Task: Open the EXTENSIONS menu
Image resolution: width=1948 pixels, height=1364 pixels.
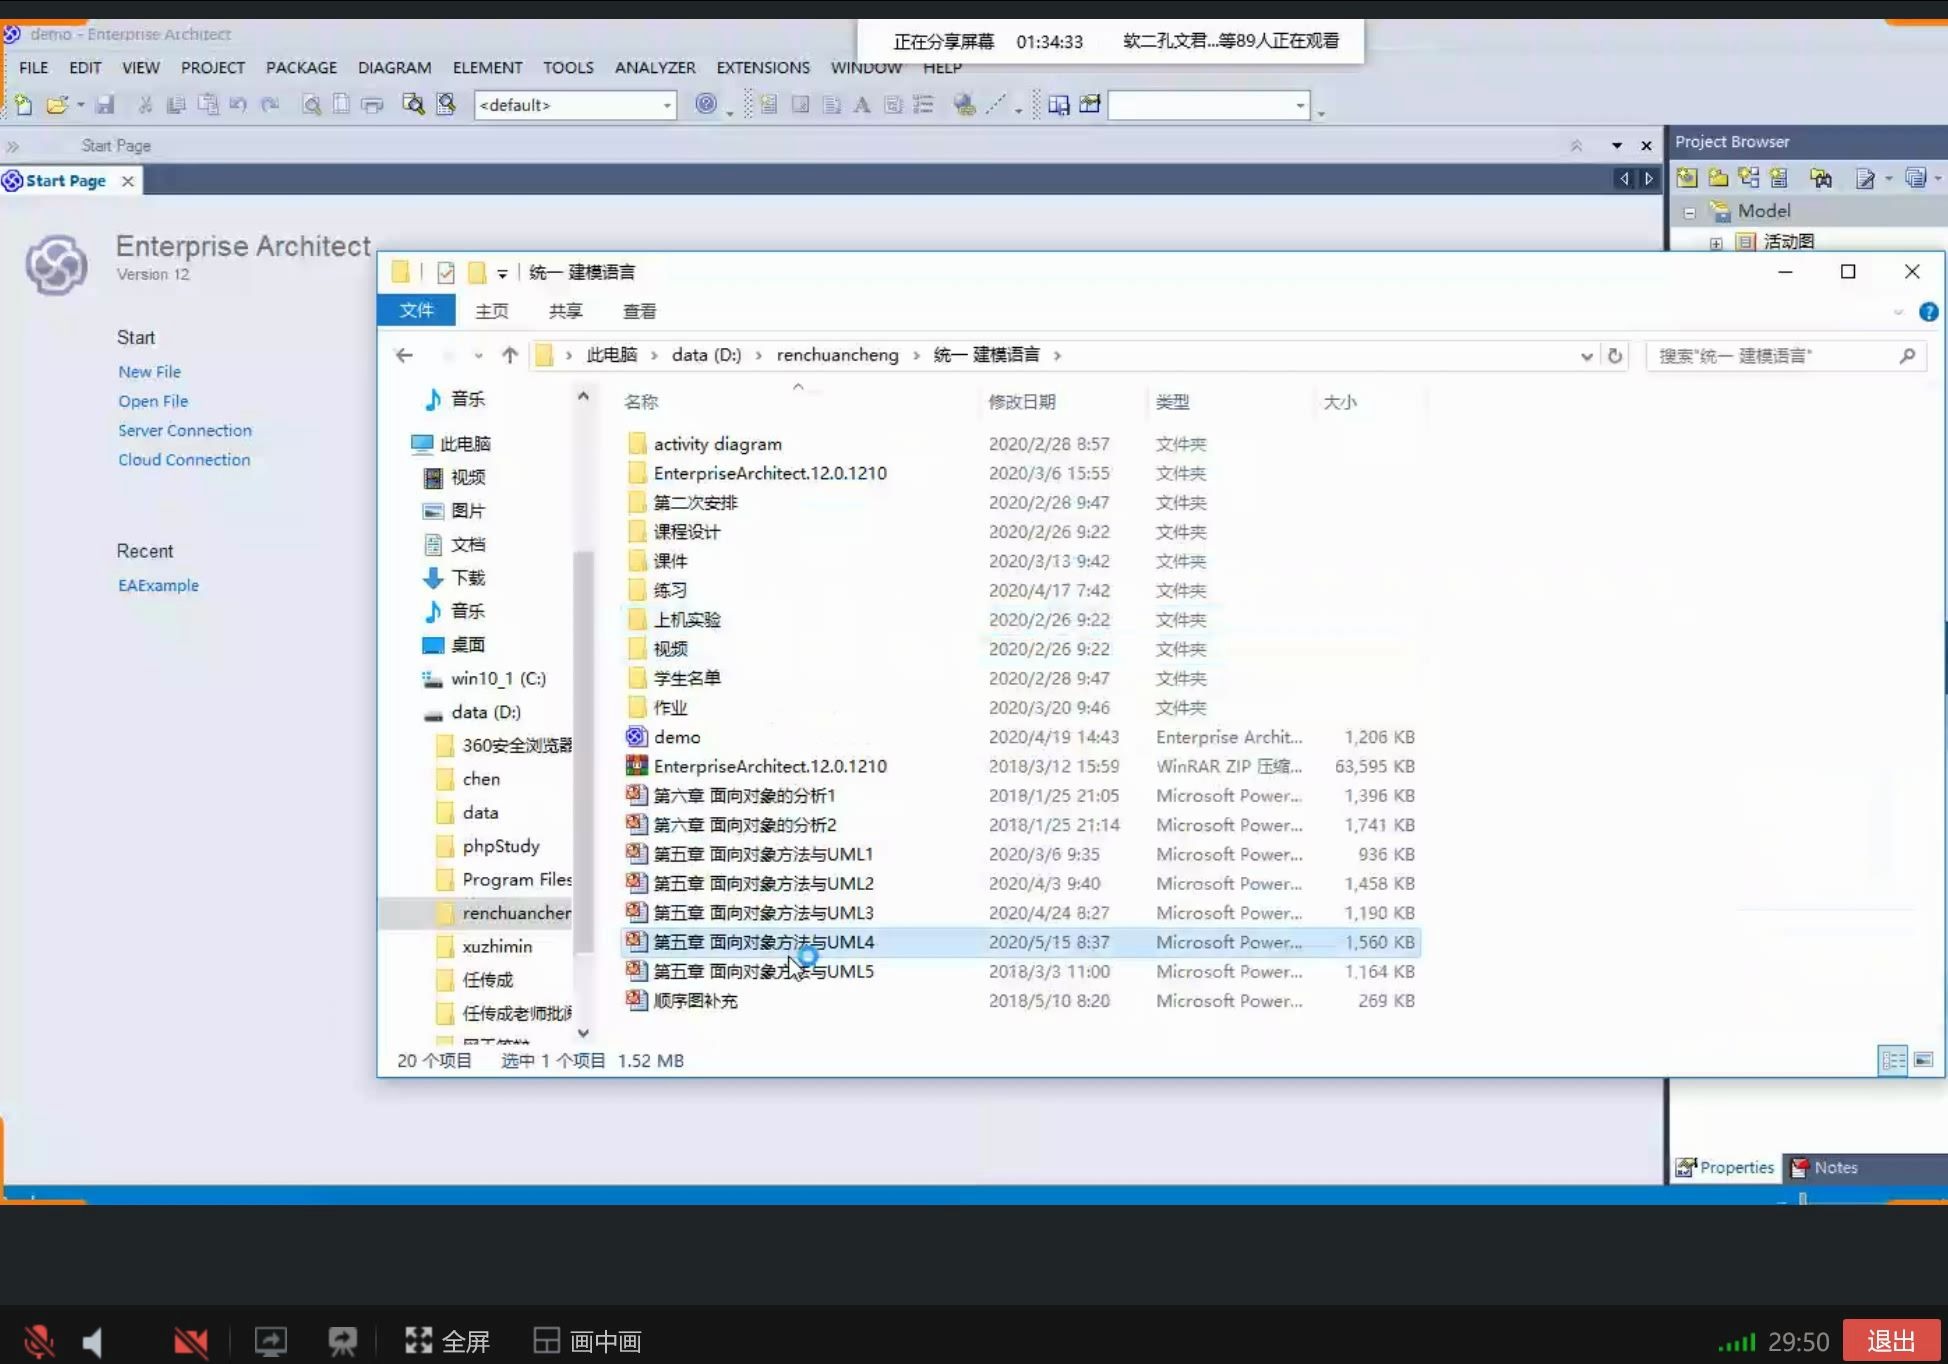Action: 763,67
